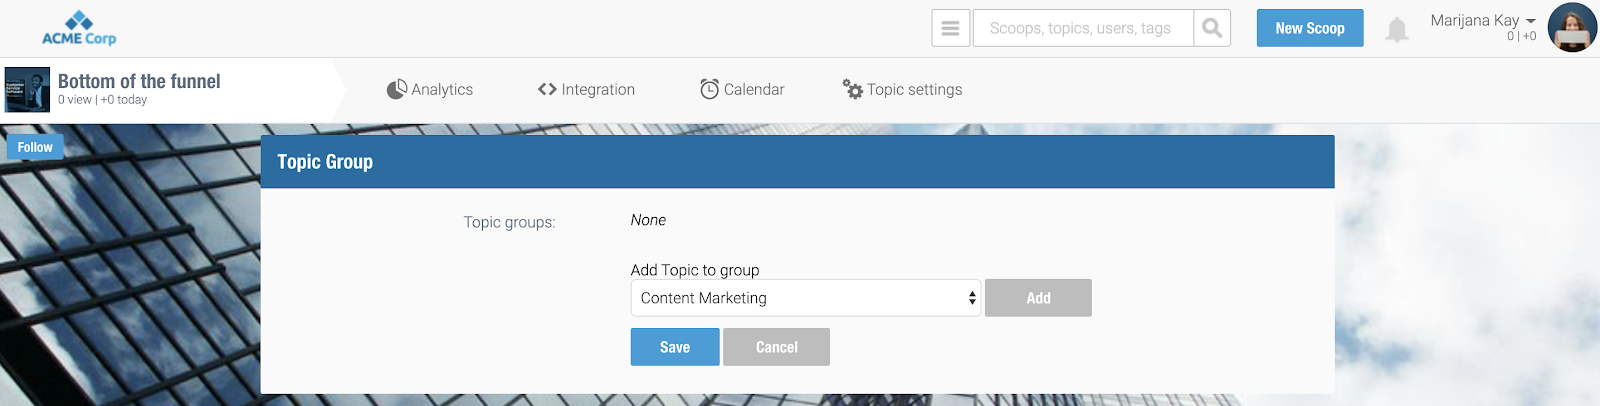Create a New Scoop
Viewport: 1600px width, 406px height.
(x=1310, y=28)
